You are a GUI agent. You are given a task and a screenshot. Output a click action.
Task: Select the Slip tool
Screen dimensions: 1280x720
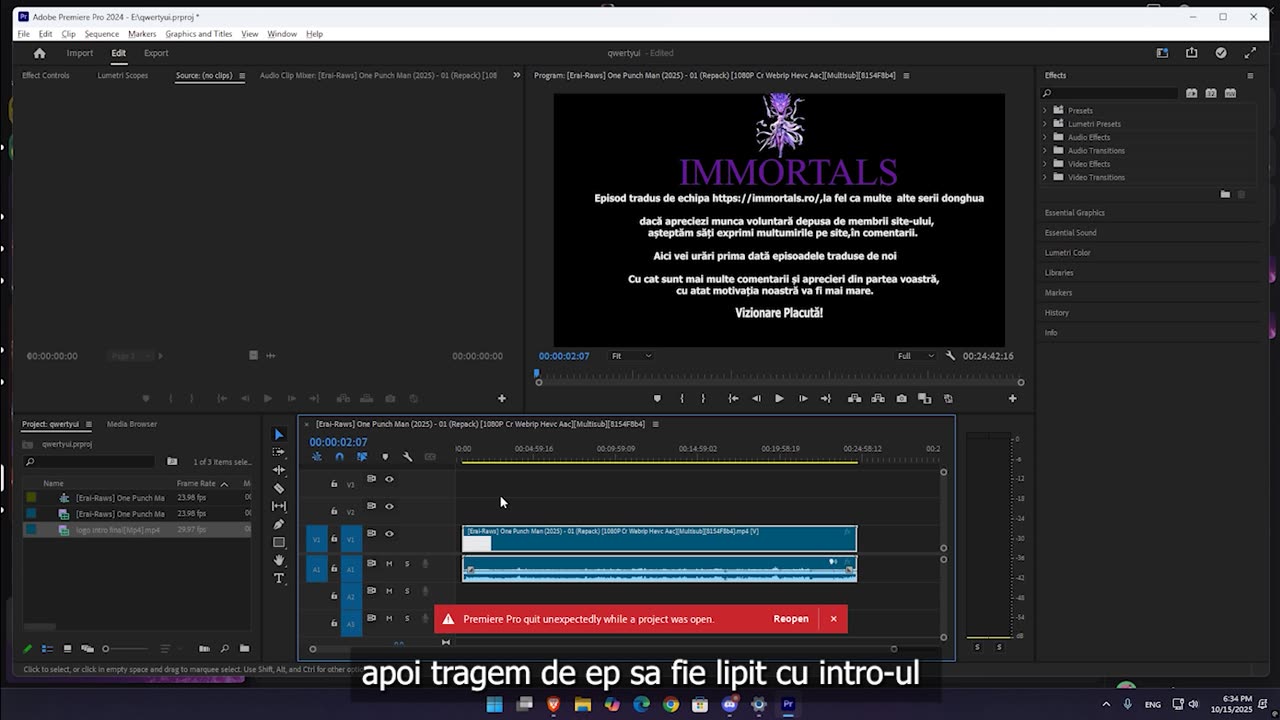(279, 506)
